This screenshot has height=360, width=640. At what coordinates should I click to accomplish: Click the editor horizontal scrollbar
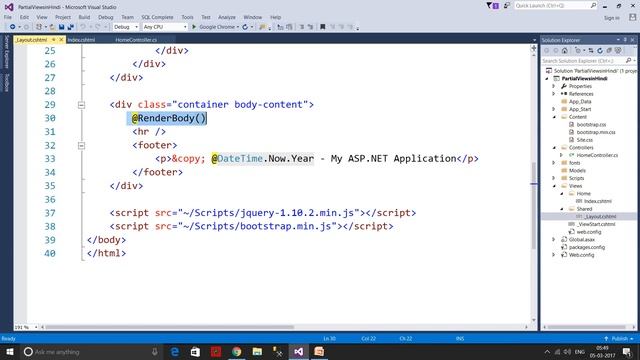click(x=169, y=327)
